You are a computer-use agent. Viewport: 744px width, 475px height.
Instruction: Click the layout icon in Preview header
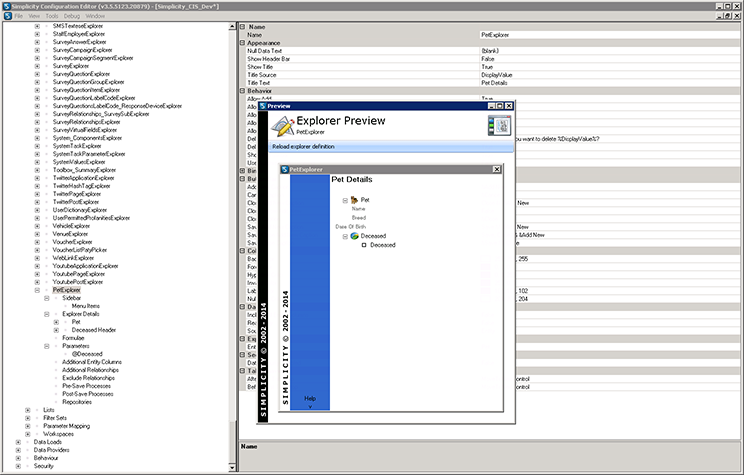pyautogui.click(x=499, y=126)
